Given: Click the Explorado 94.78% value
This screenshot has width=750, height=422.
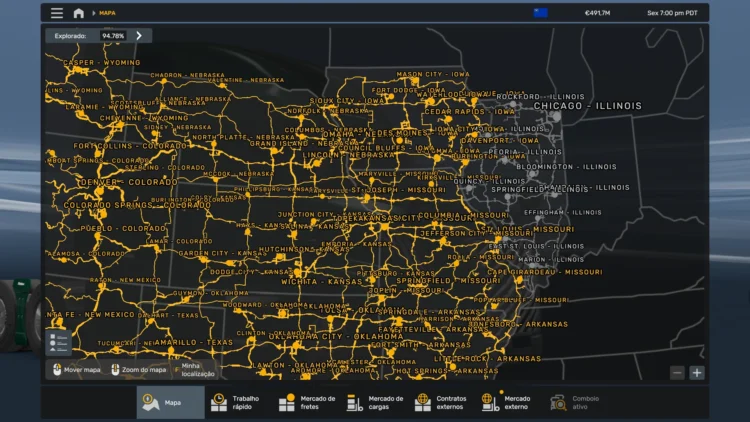Looking at the screenshot, I should tap(113, 36).
